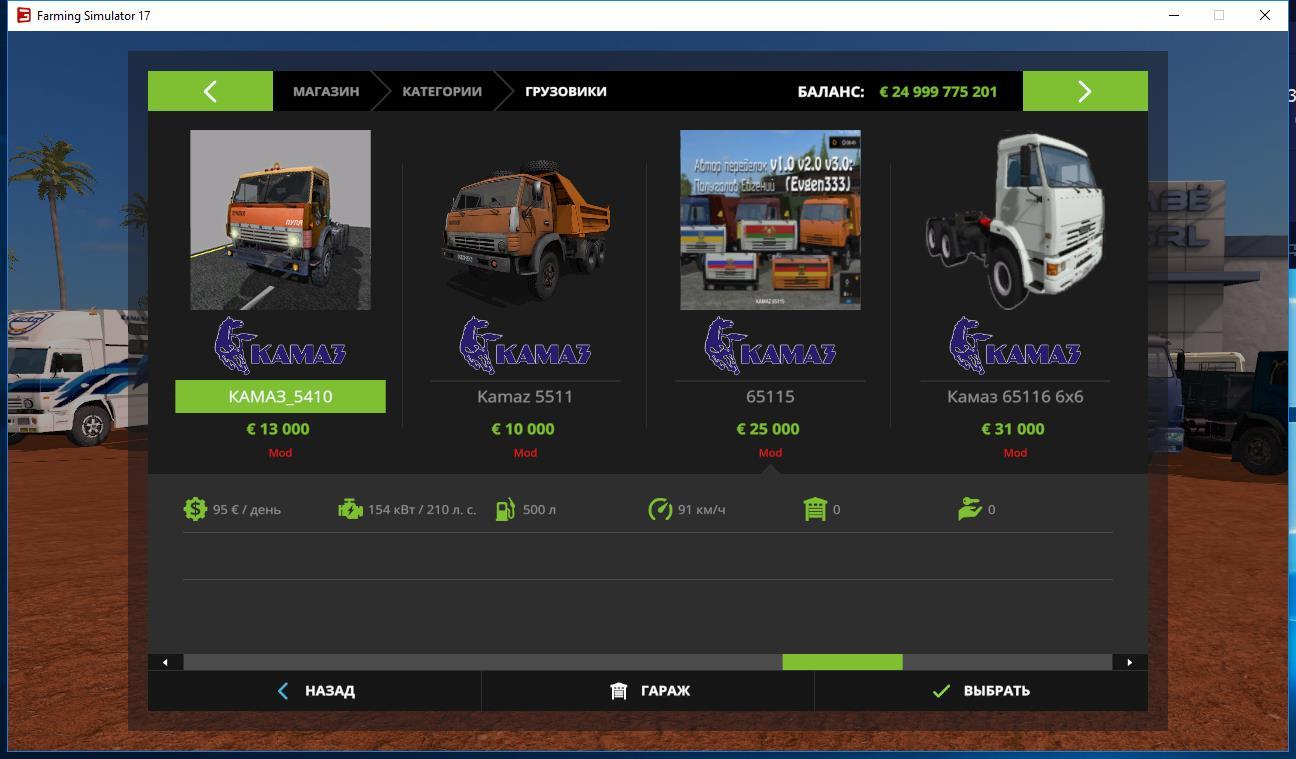Select the white Камаз 65116 6x6 thumbnail
Image resolution: width=1296 pixels, height=759 pixels.
1015,220
